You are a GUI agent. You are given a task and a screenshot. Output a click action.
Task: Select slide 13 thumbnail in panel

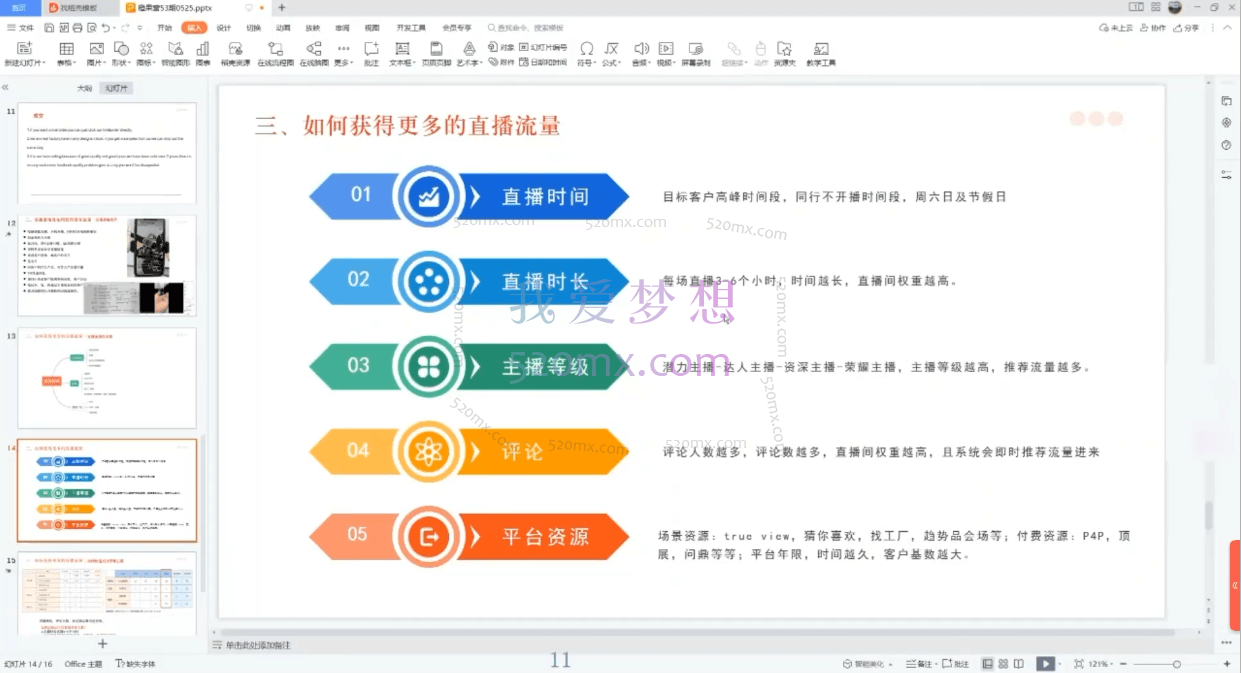107,377
